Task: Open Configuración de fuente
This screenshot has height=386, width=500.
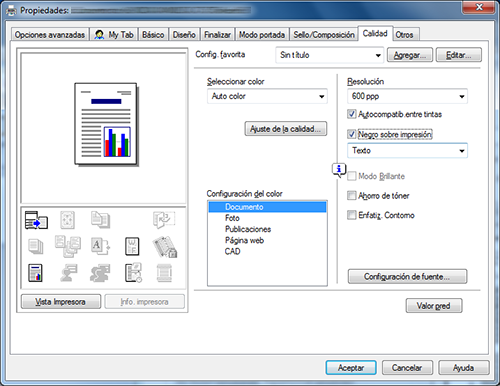Action: 407,277
